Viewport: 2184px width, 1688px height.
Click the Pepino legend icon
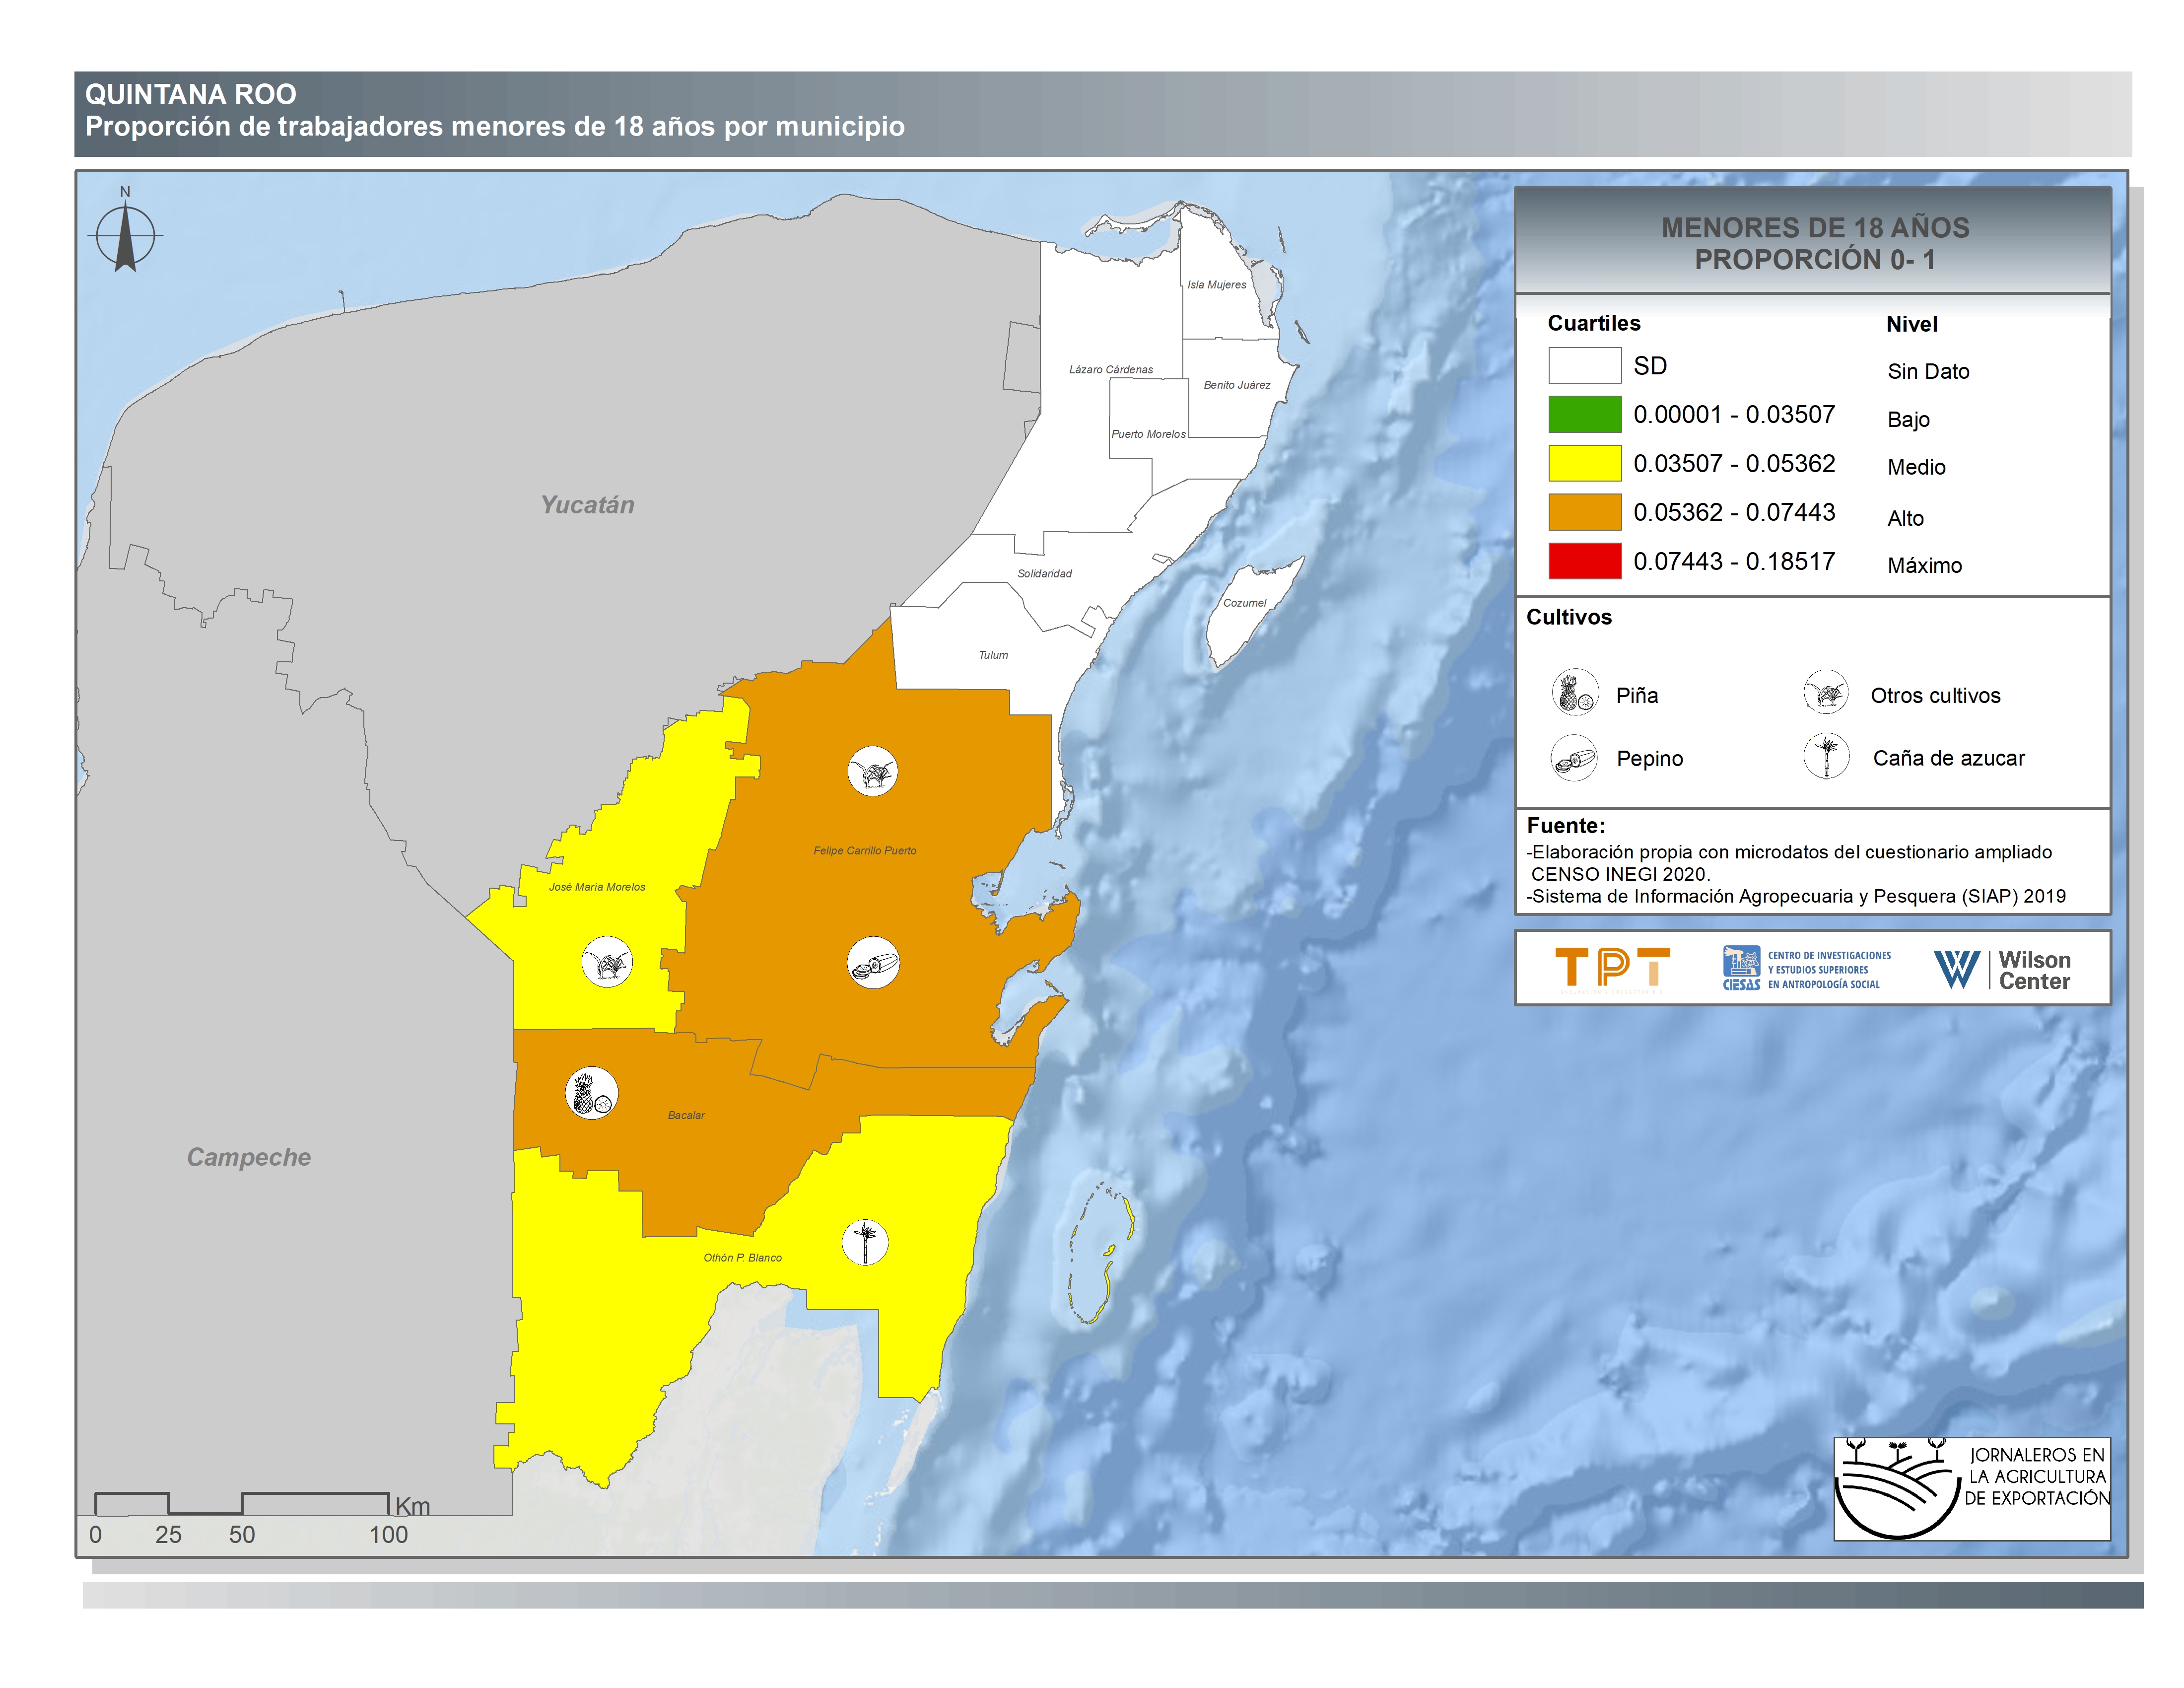point(1574,757)
